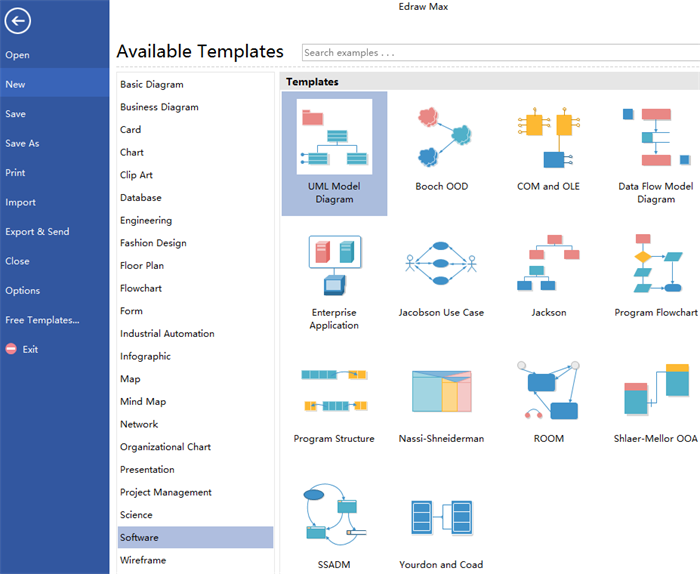Pick the Jackson template icon
The height and width of the screenshot is (574, 700).
(549, 263)
